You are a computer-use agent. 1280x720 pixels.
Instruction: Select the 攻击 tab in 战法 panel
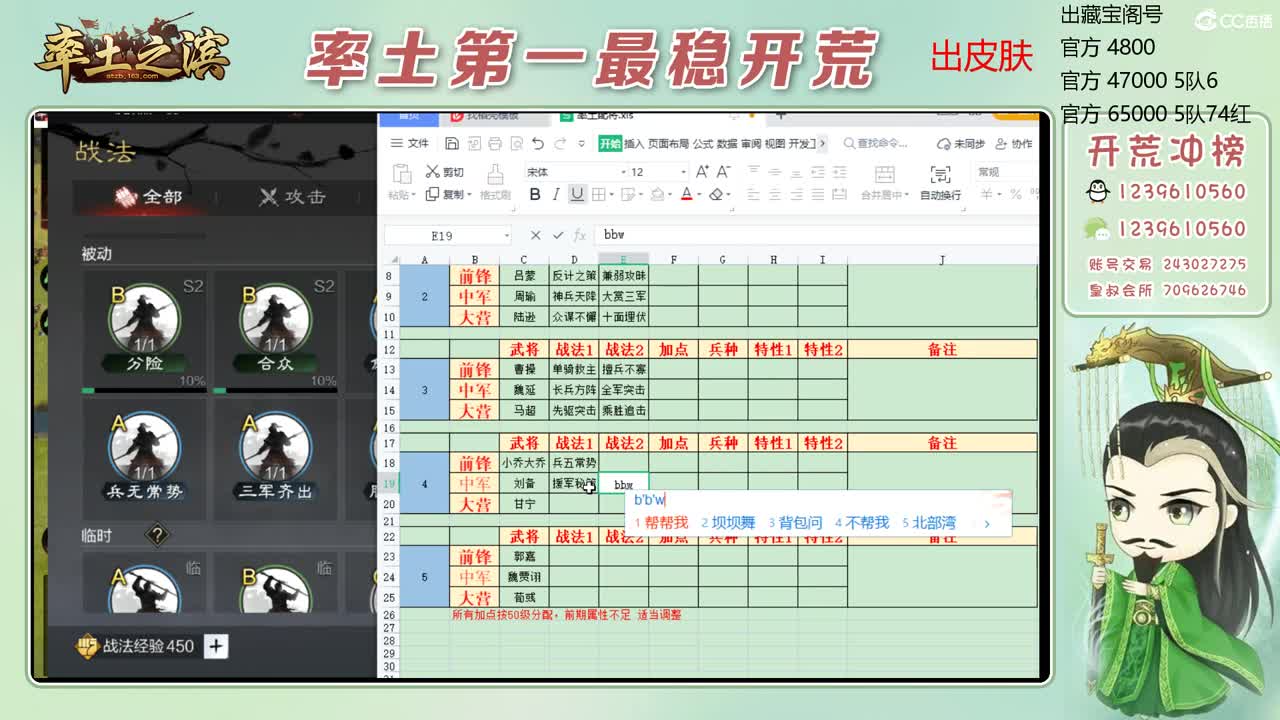(x=292, y=197)
